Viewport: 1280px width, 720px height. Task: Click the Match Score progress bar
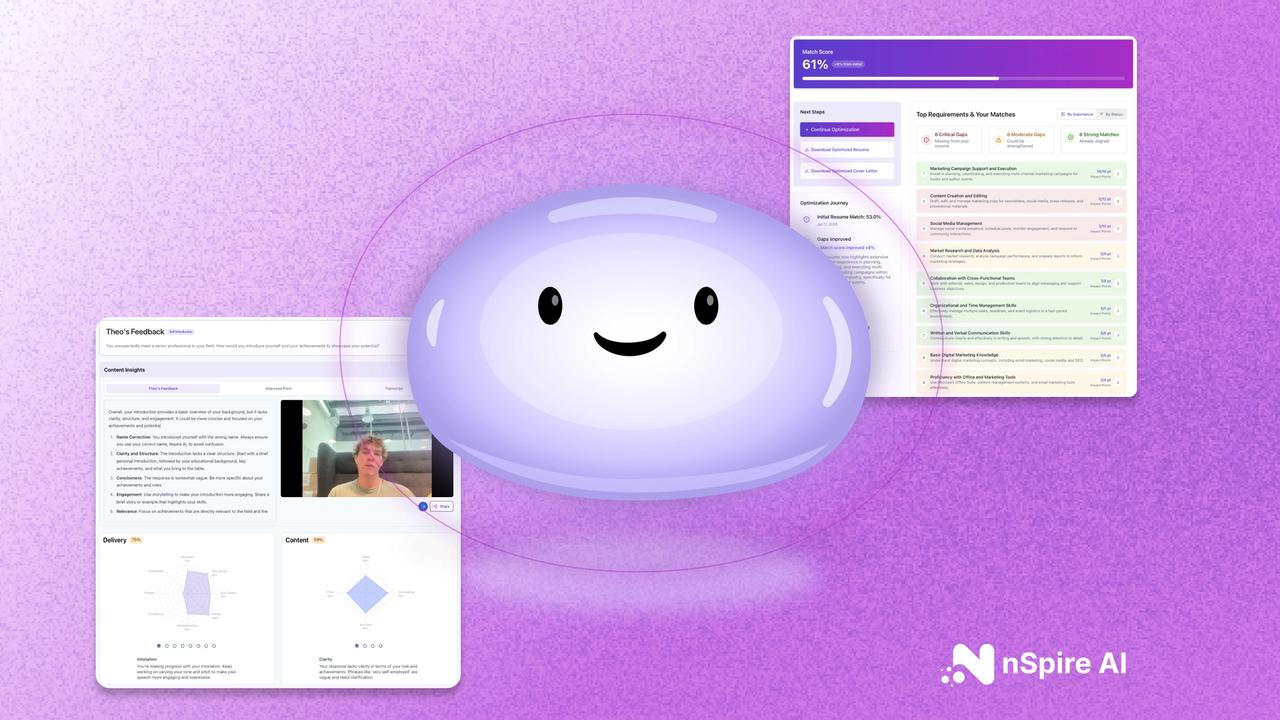[x=963, y=78]
